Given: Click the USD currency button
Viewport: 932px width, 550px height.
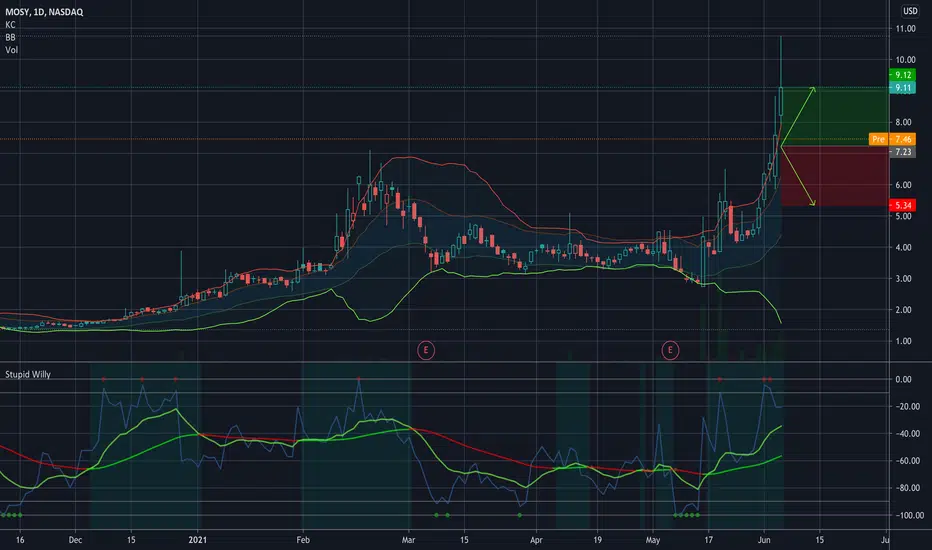Looking at the screenshot, I should (910, 11).
